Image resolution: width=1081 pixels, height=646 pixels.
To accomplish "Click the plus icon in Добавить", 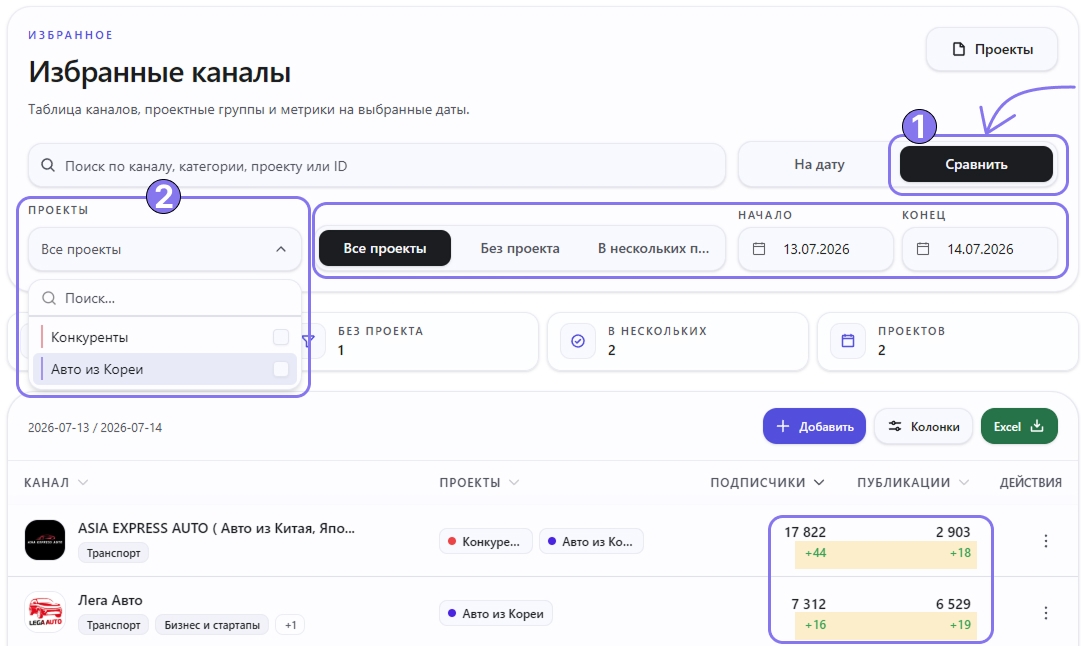I will pyautogui.click(x=782, y=426).
